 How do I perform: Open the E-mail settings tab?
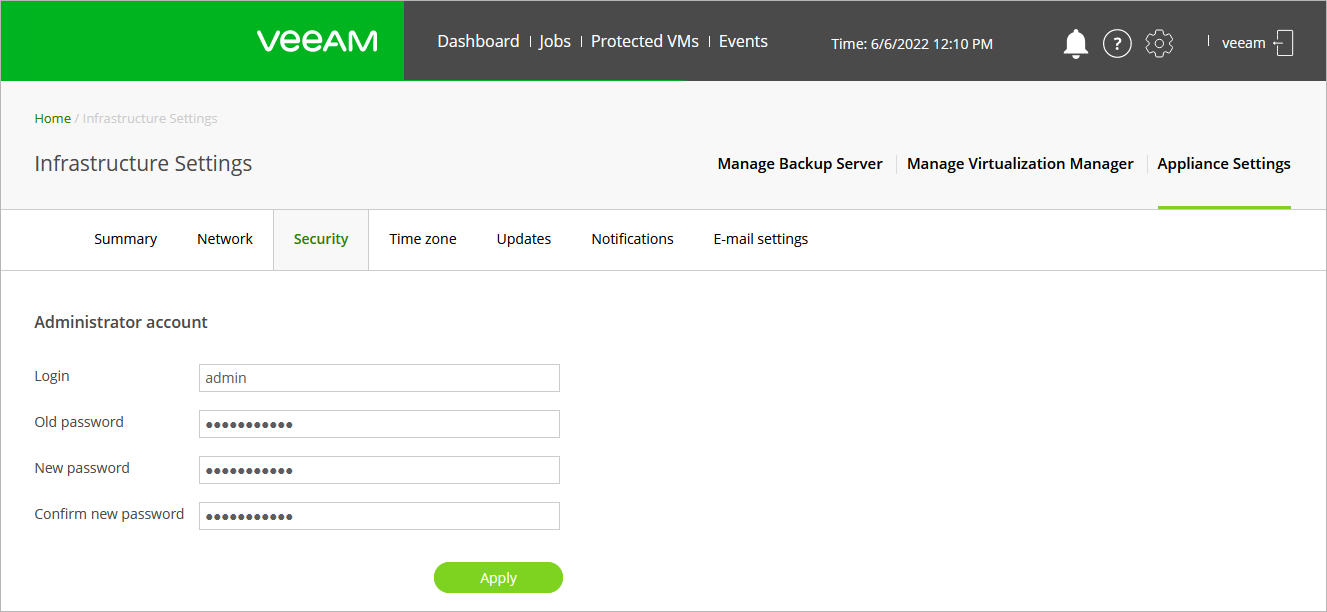click(761, 239)
